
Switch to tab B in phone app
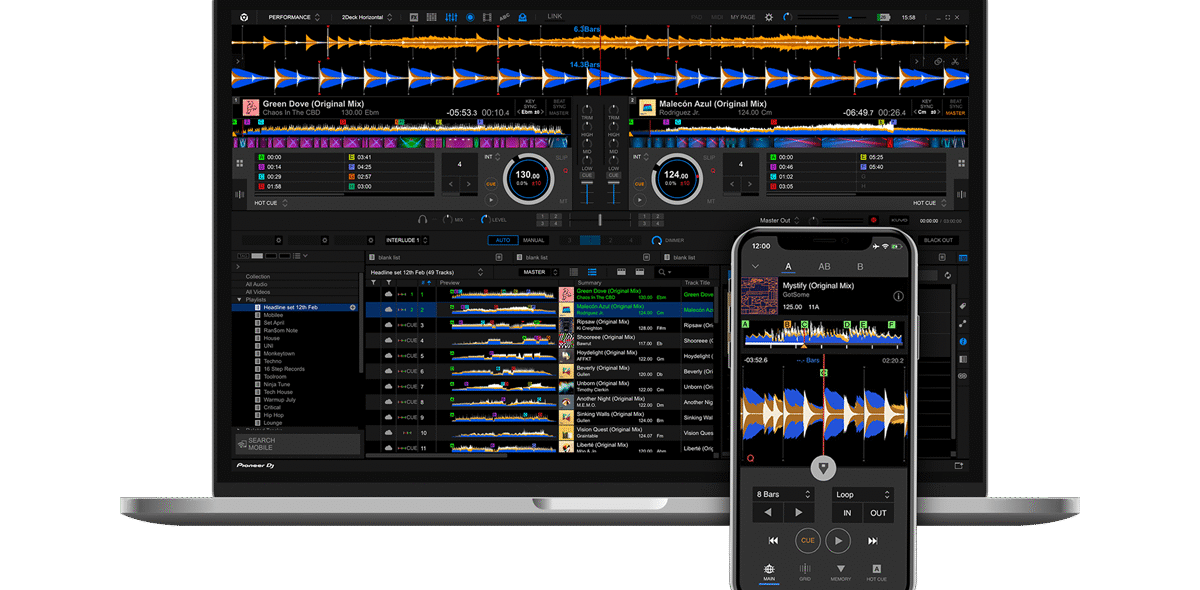860,266
